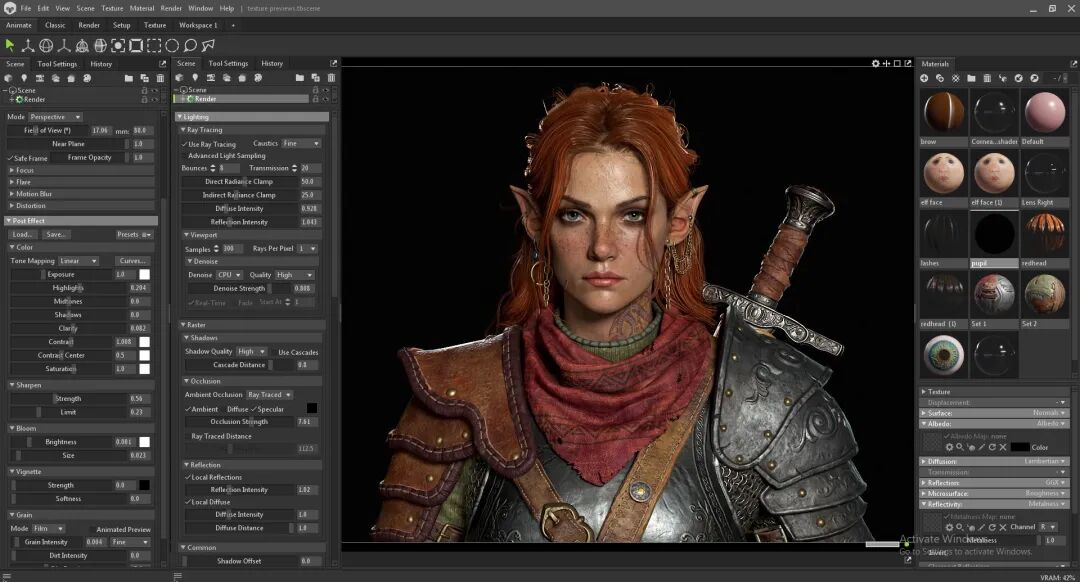Add a light in left Scene panel
1080x582 pixels.
[x=24, y=79]
